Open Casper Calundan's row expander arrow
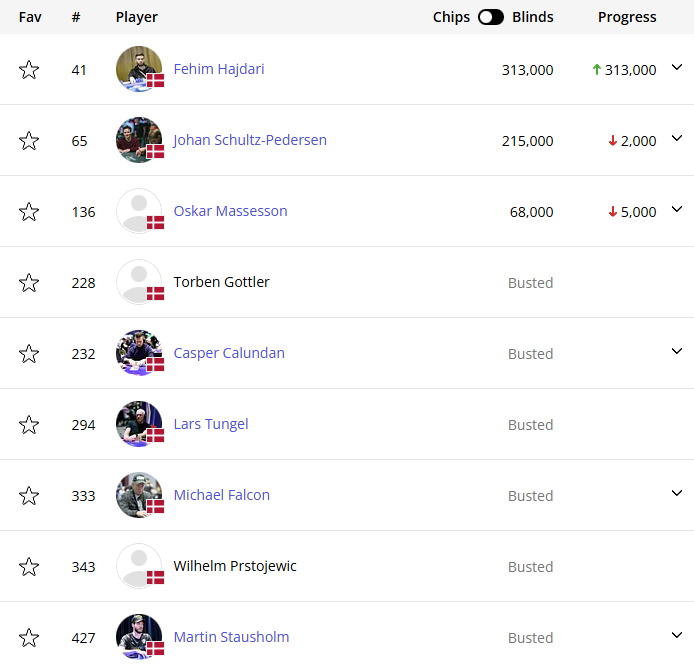Viewport: 694px width, 669px height. [677, 351]
